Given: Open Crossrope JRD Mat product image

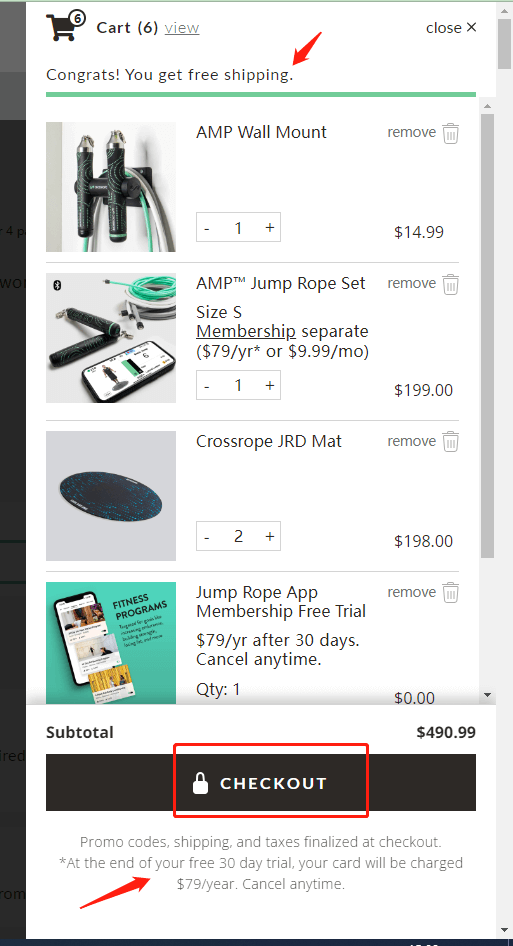Looking at the screenshot, I should (111, 495).
